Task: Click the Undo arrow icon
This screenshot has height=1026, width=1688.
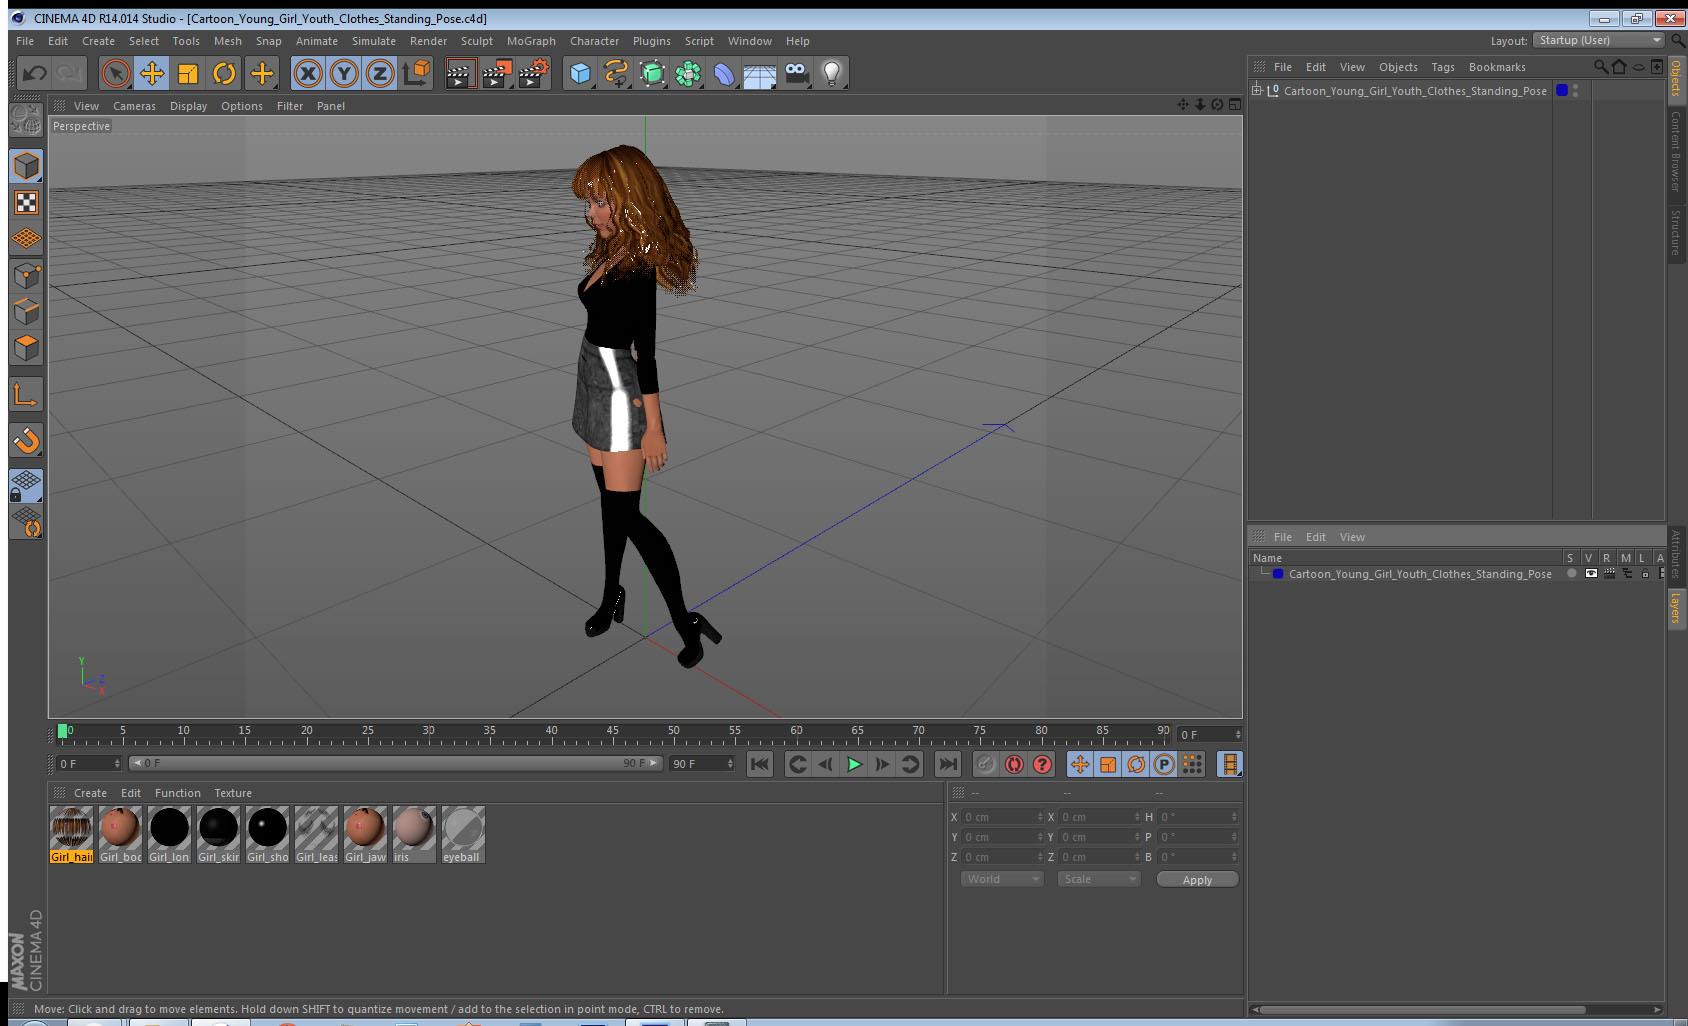Action: 35,73
